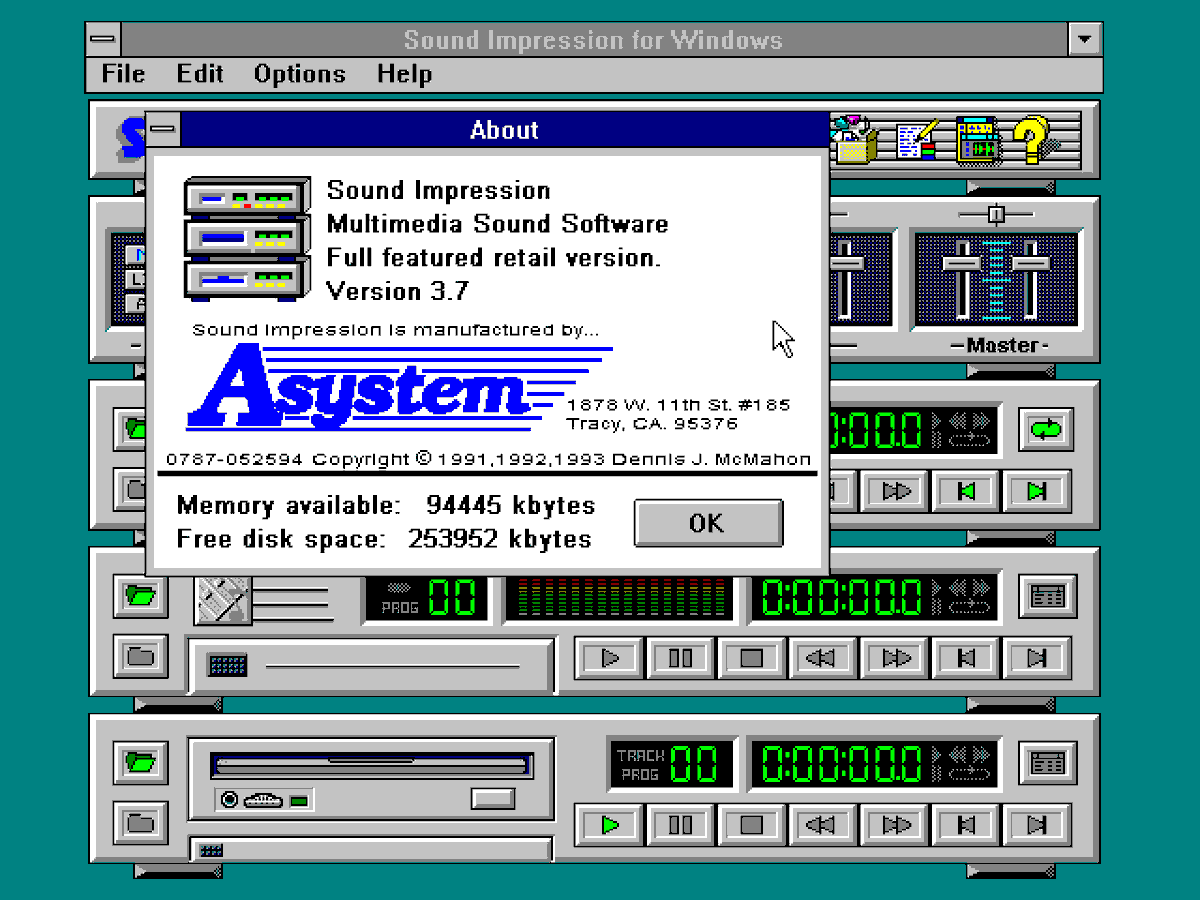Viewport: 1200px width, 900px height.
Task: Click Next Track on the CD deck
Action: tap(1037, 825)
